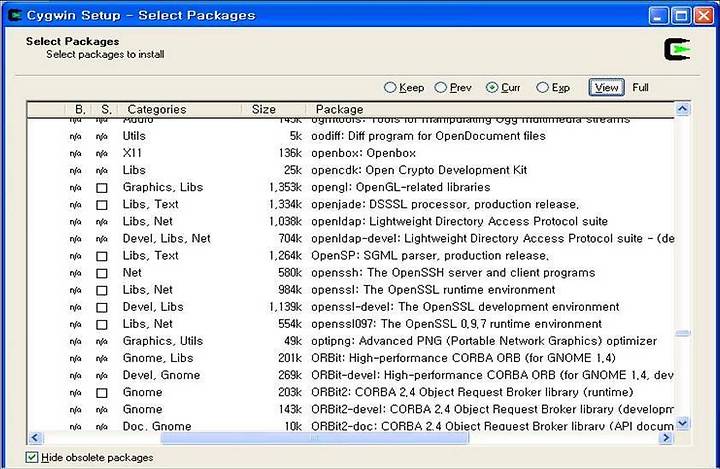720x469 pixels.
Task: Select ORBit: High-performance CORBA ORB text
Action: (x=463, y=358)
